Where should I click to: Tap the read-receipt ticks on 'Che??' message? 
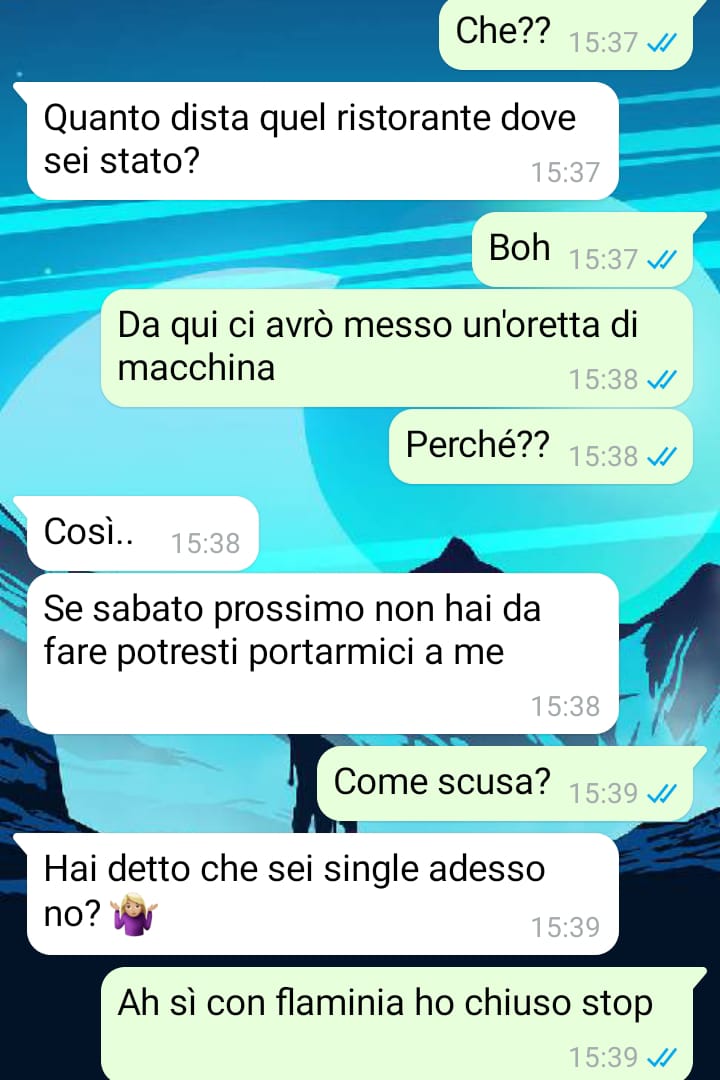click(662, 43)
